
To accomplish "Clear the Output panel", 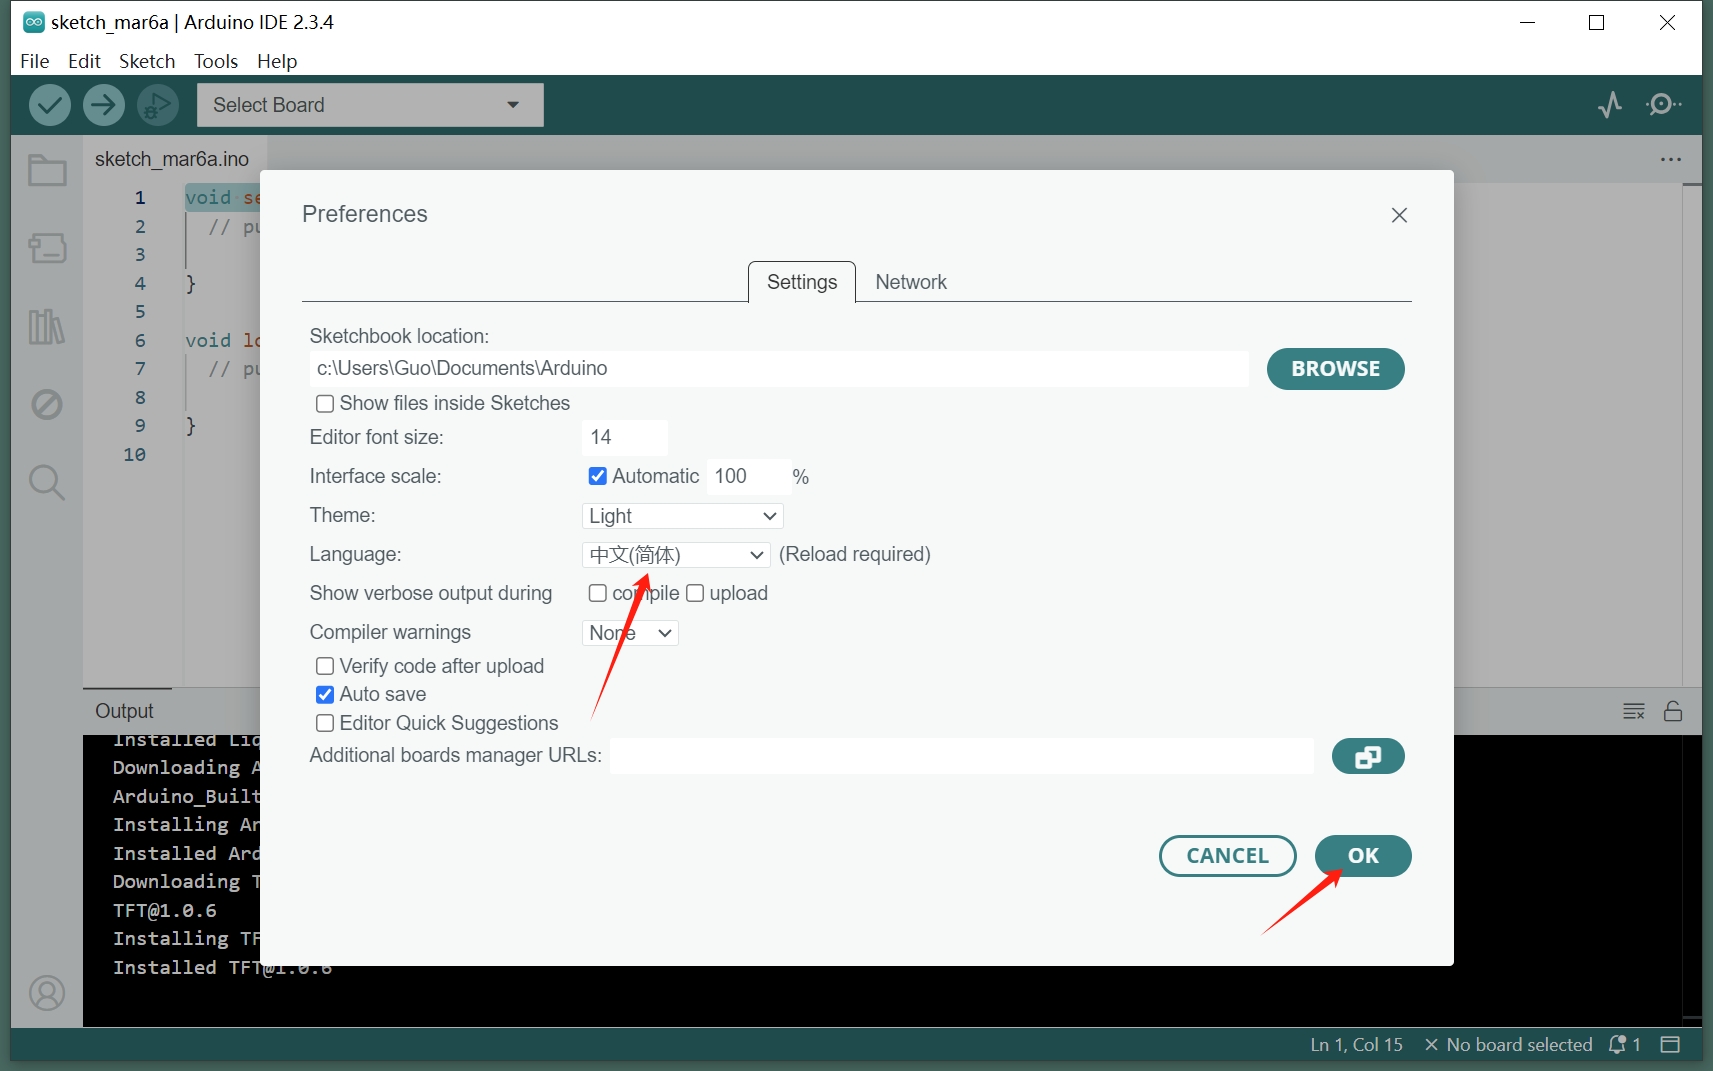I will click(1634, 711).
